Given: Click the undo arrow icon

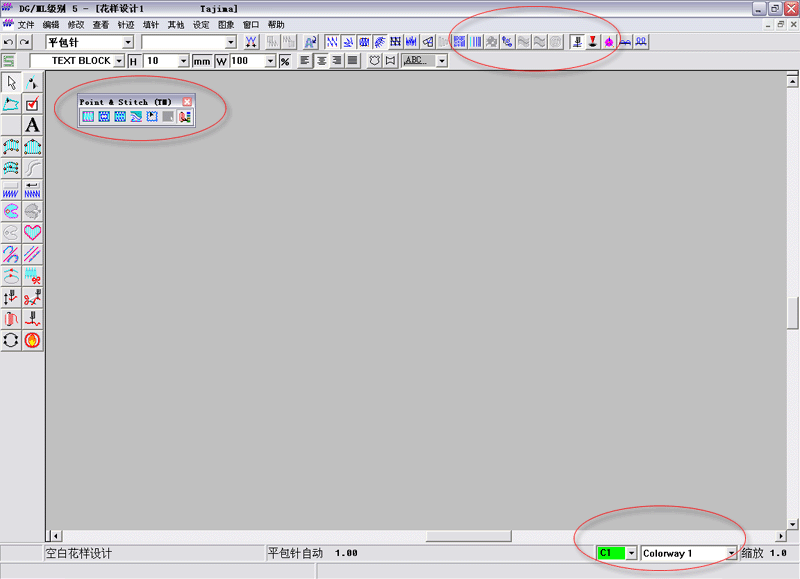Looking at the screenshot, I should pos(9,42).
